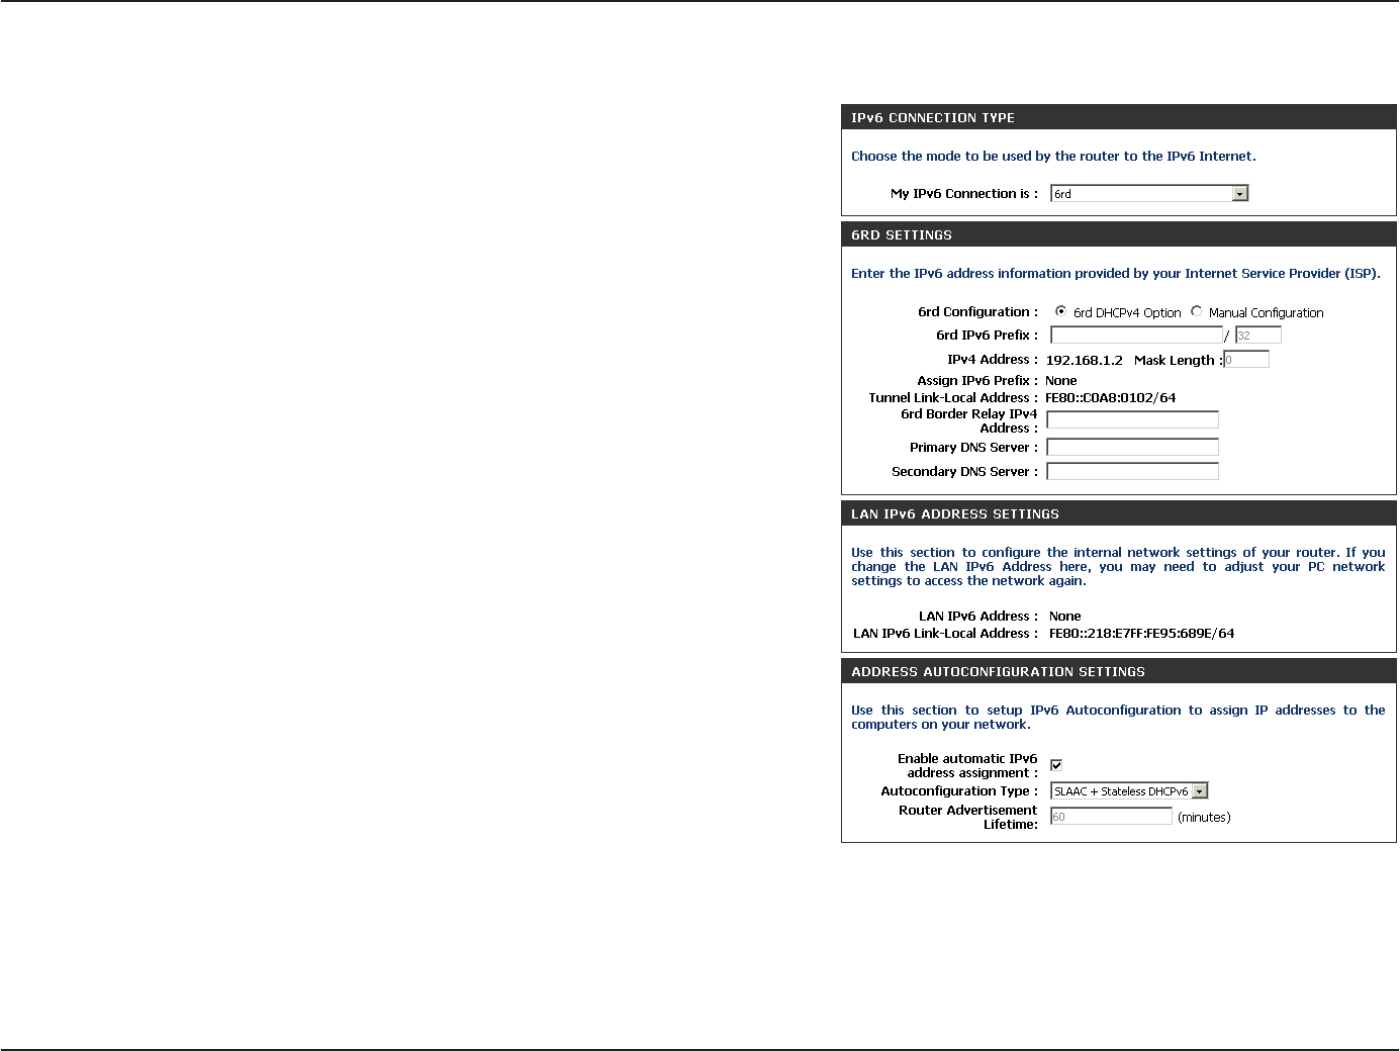Click the 6rd IPv6 Prefix input field
The height and width of the screenshot is (1051, 1400).
(1136, 336)
